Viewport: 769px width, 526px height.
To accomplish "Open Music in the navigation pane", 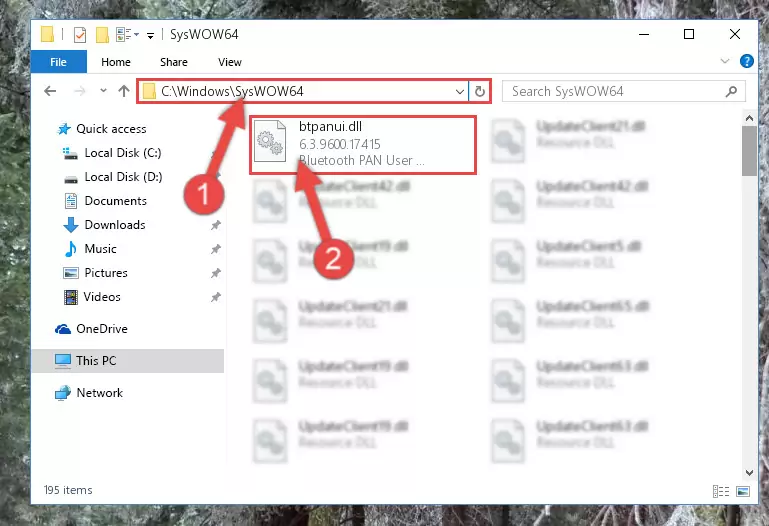I will click(x=100, y=249).
